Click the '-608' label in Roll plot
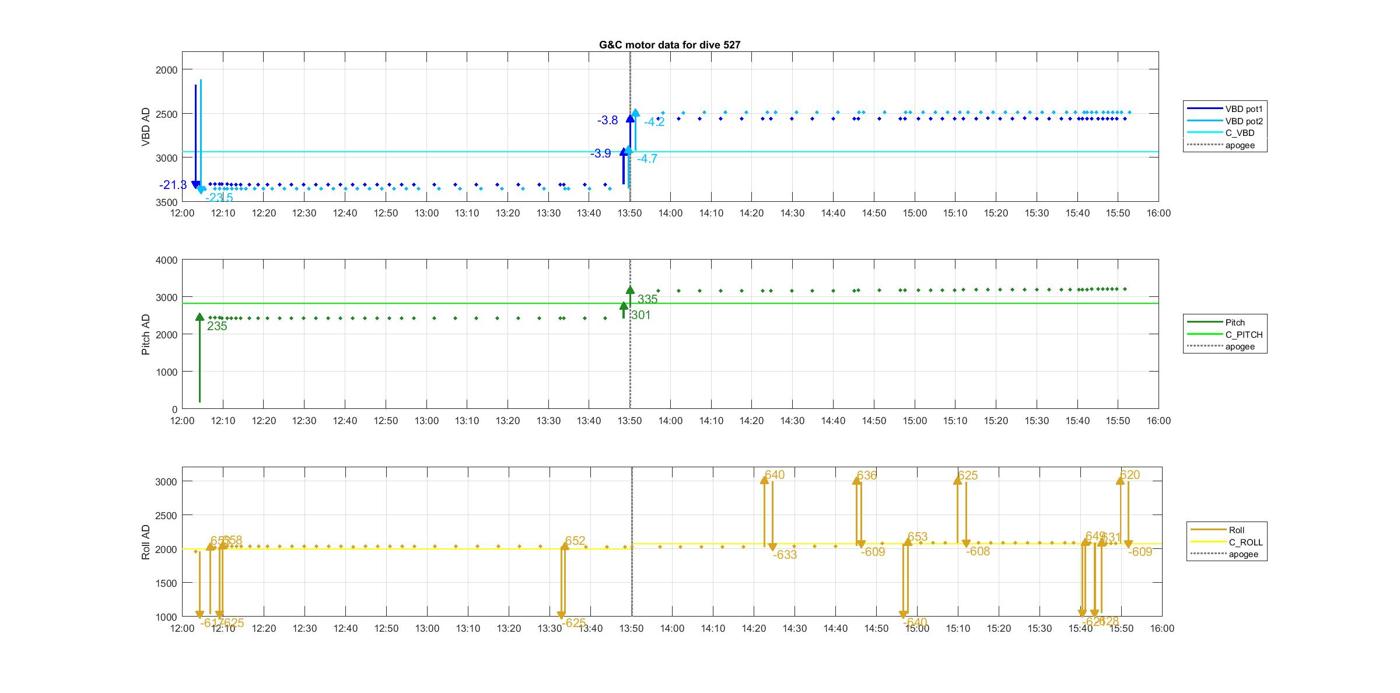The image size is (1400, 693). tap(977, 552)
